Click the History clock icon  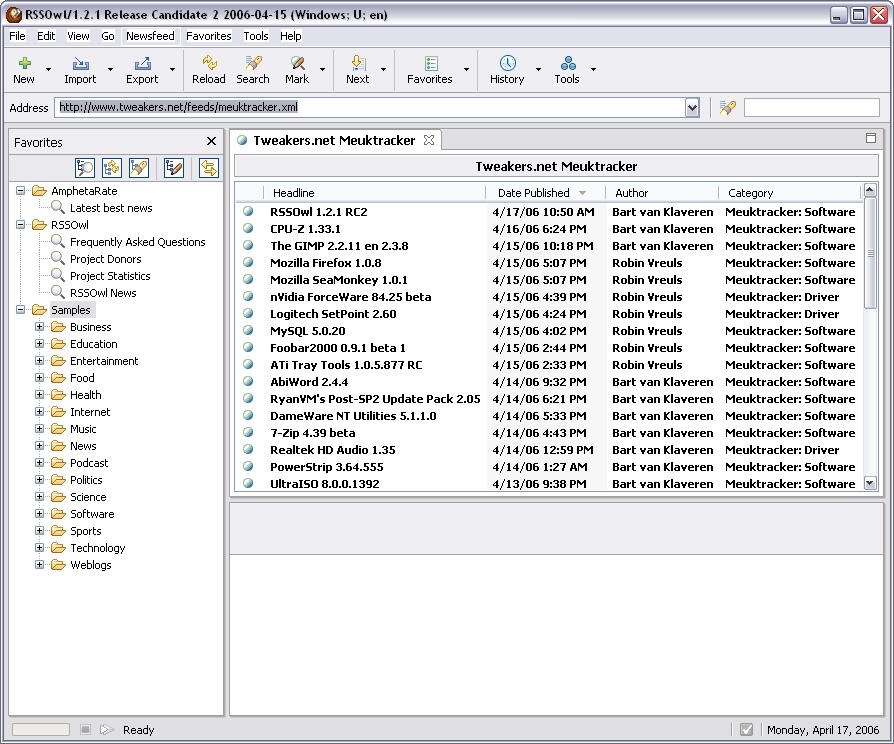point(507,64)
